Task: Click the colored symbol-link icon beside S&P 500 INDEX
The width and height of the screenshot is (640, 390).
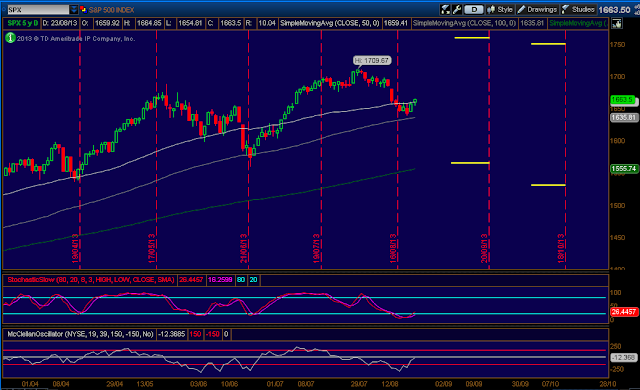Action: [83, 9]
